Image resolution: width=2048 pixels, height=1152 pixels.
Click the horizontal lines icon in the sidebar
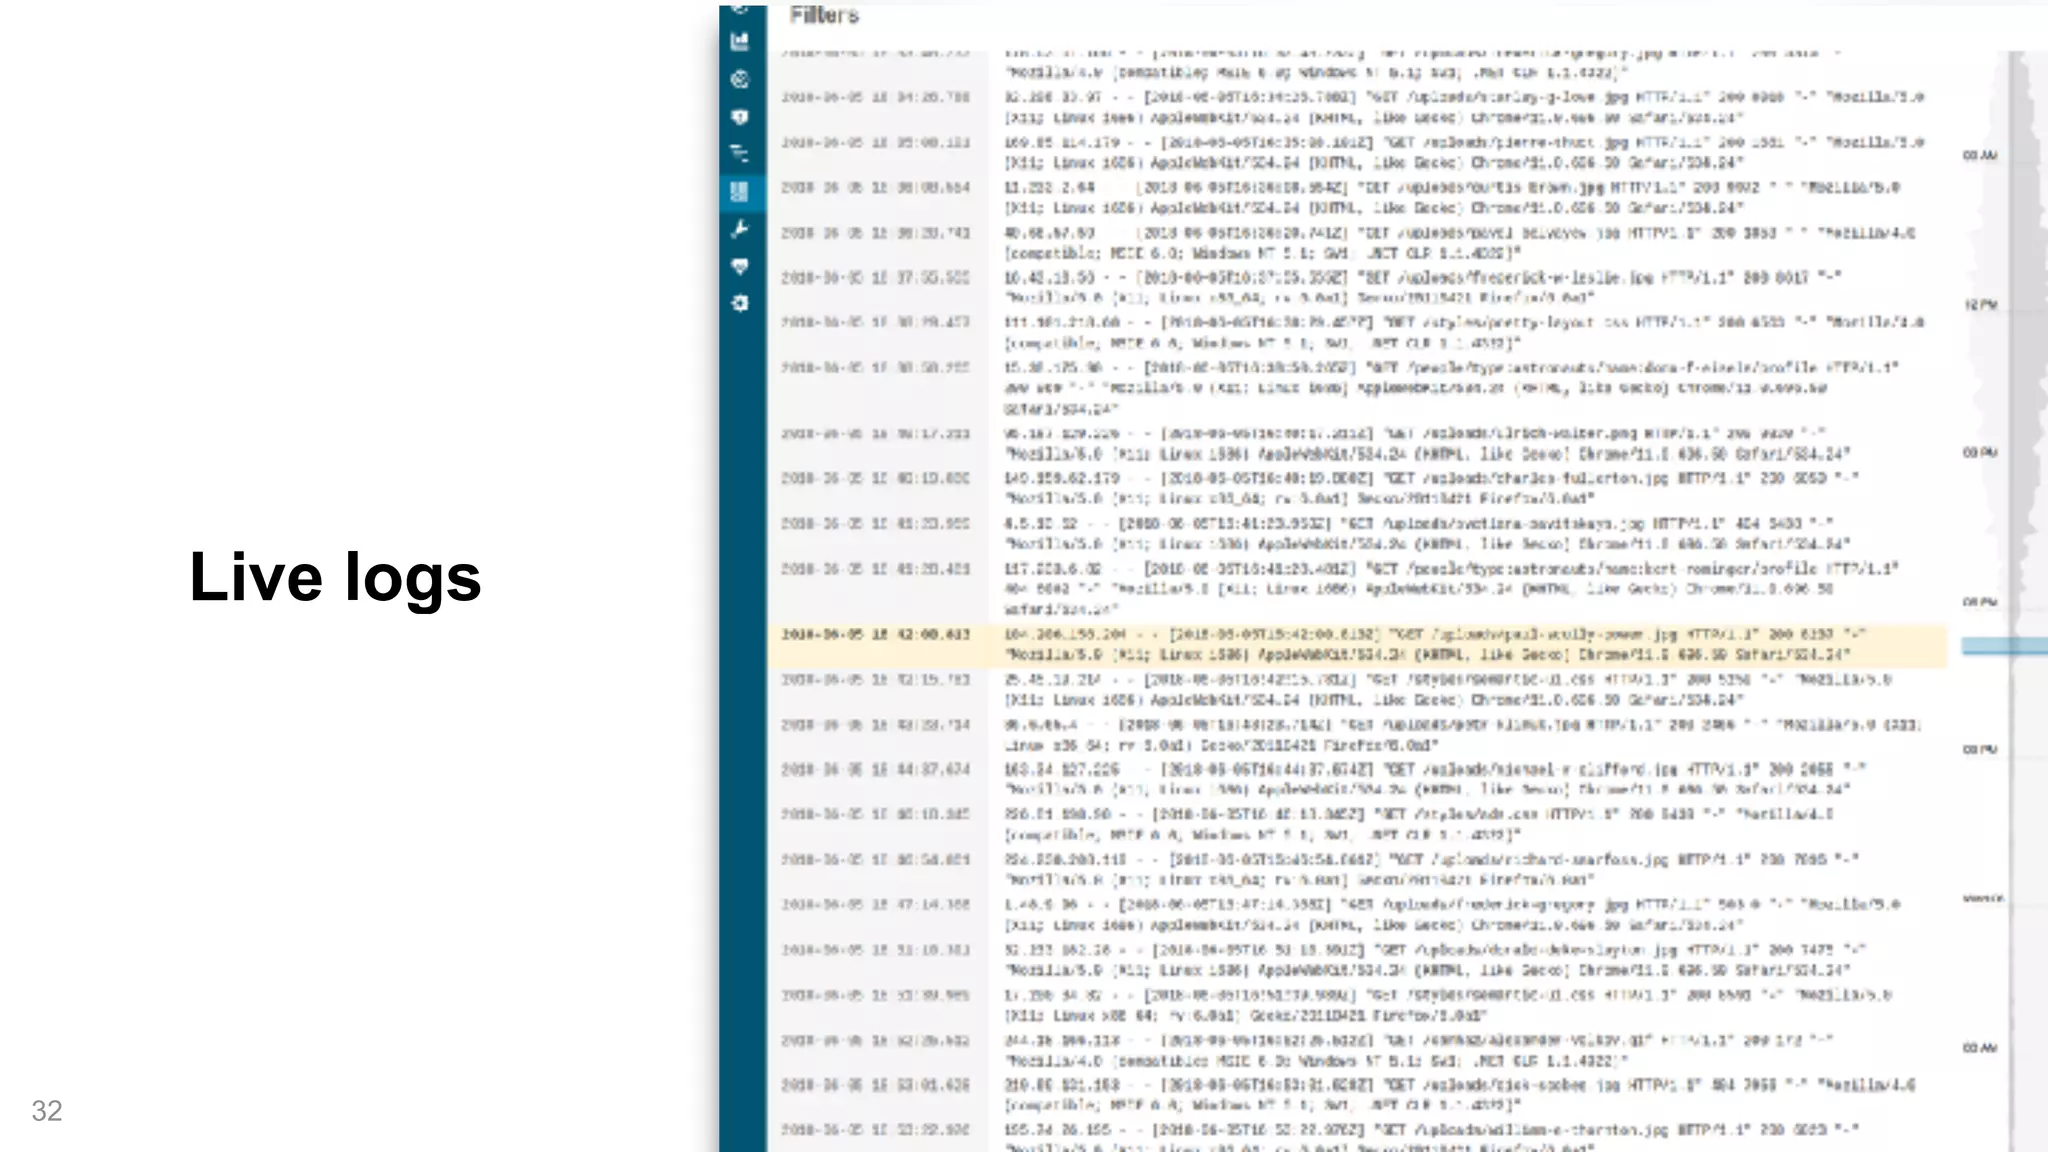click(x=740, y=154)
